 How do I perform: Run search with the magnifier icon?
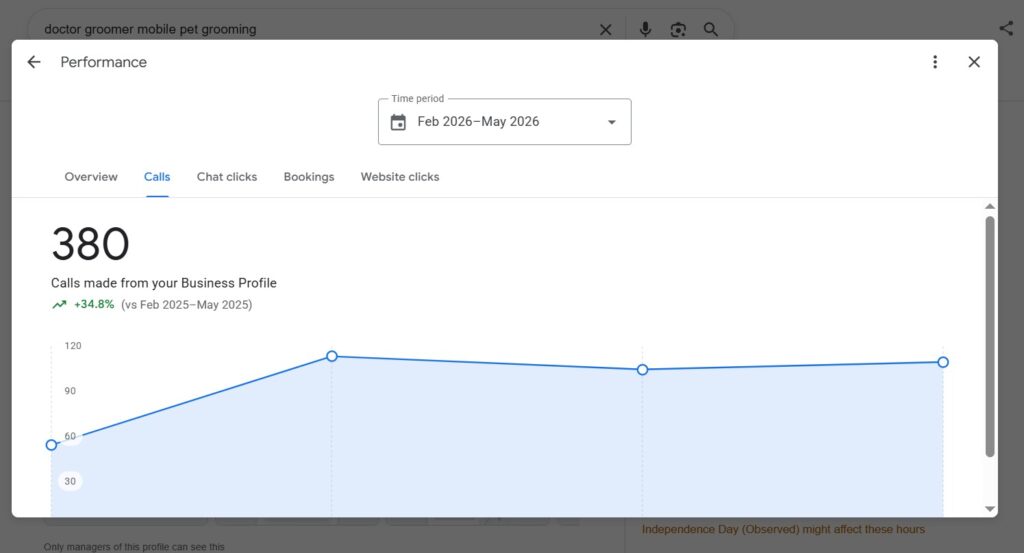(x=711, y=29)
